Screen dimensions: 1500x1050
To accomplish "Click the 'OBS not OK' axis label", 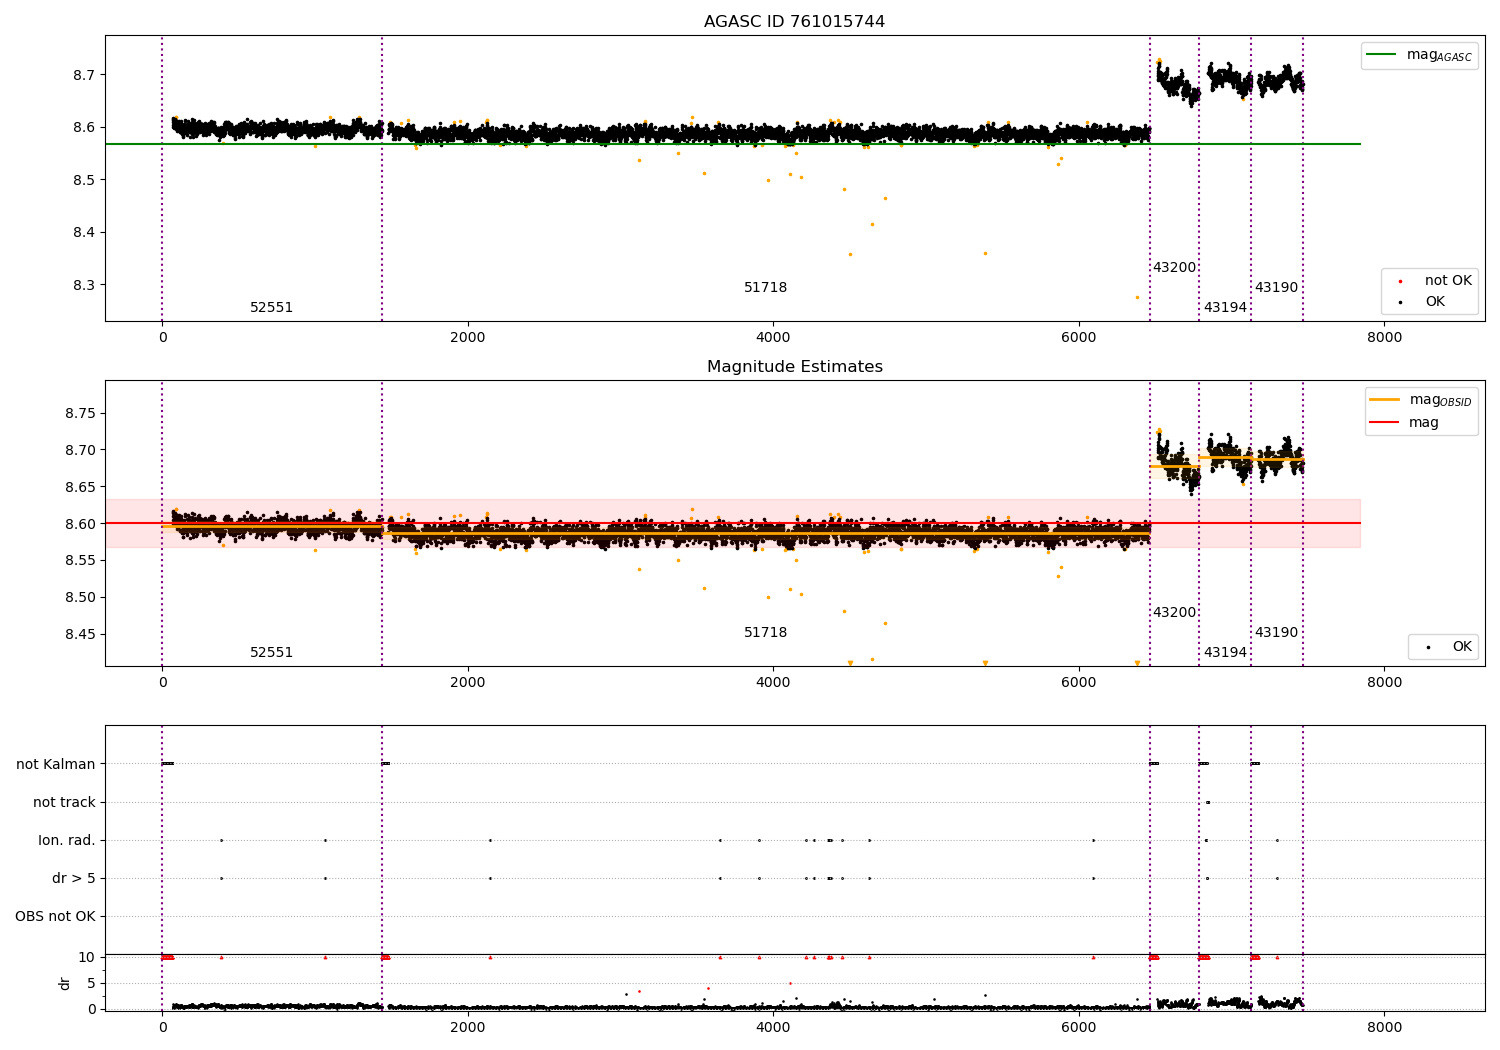I will pos(55,916).
